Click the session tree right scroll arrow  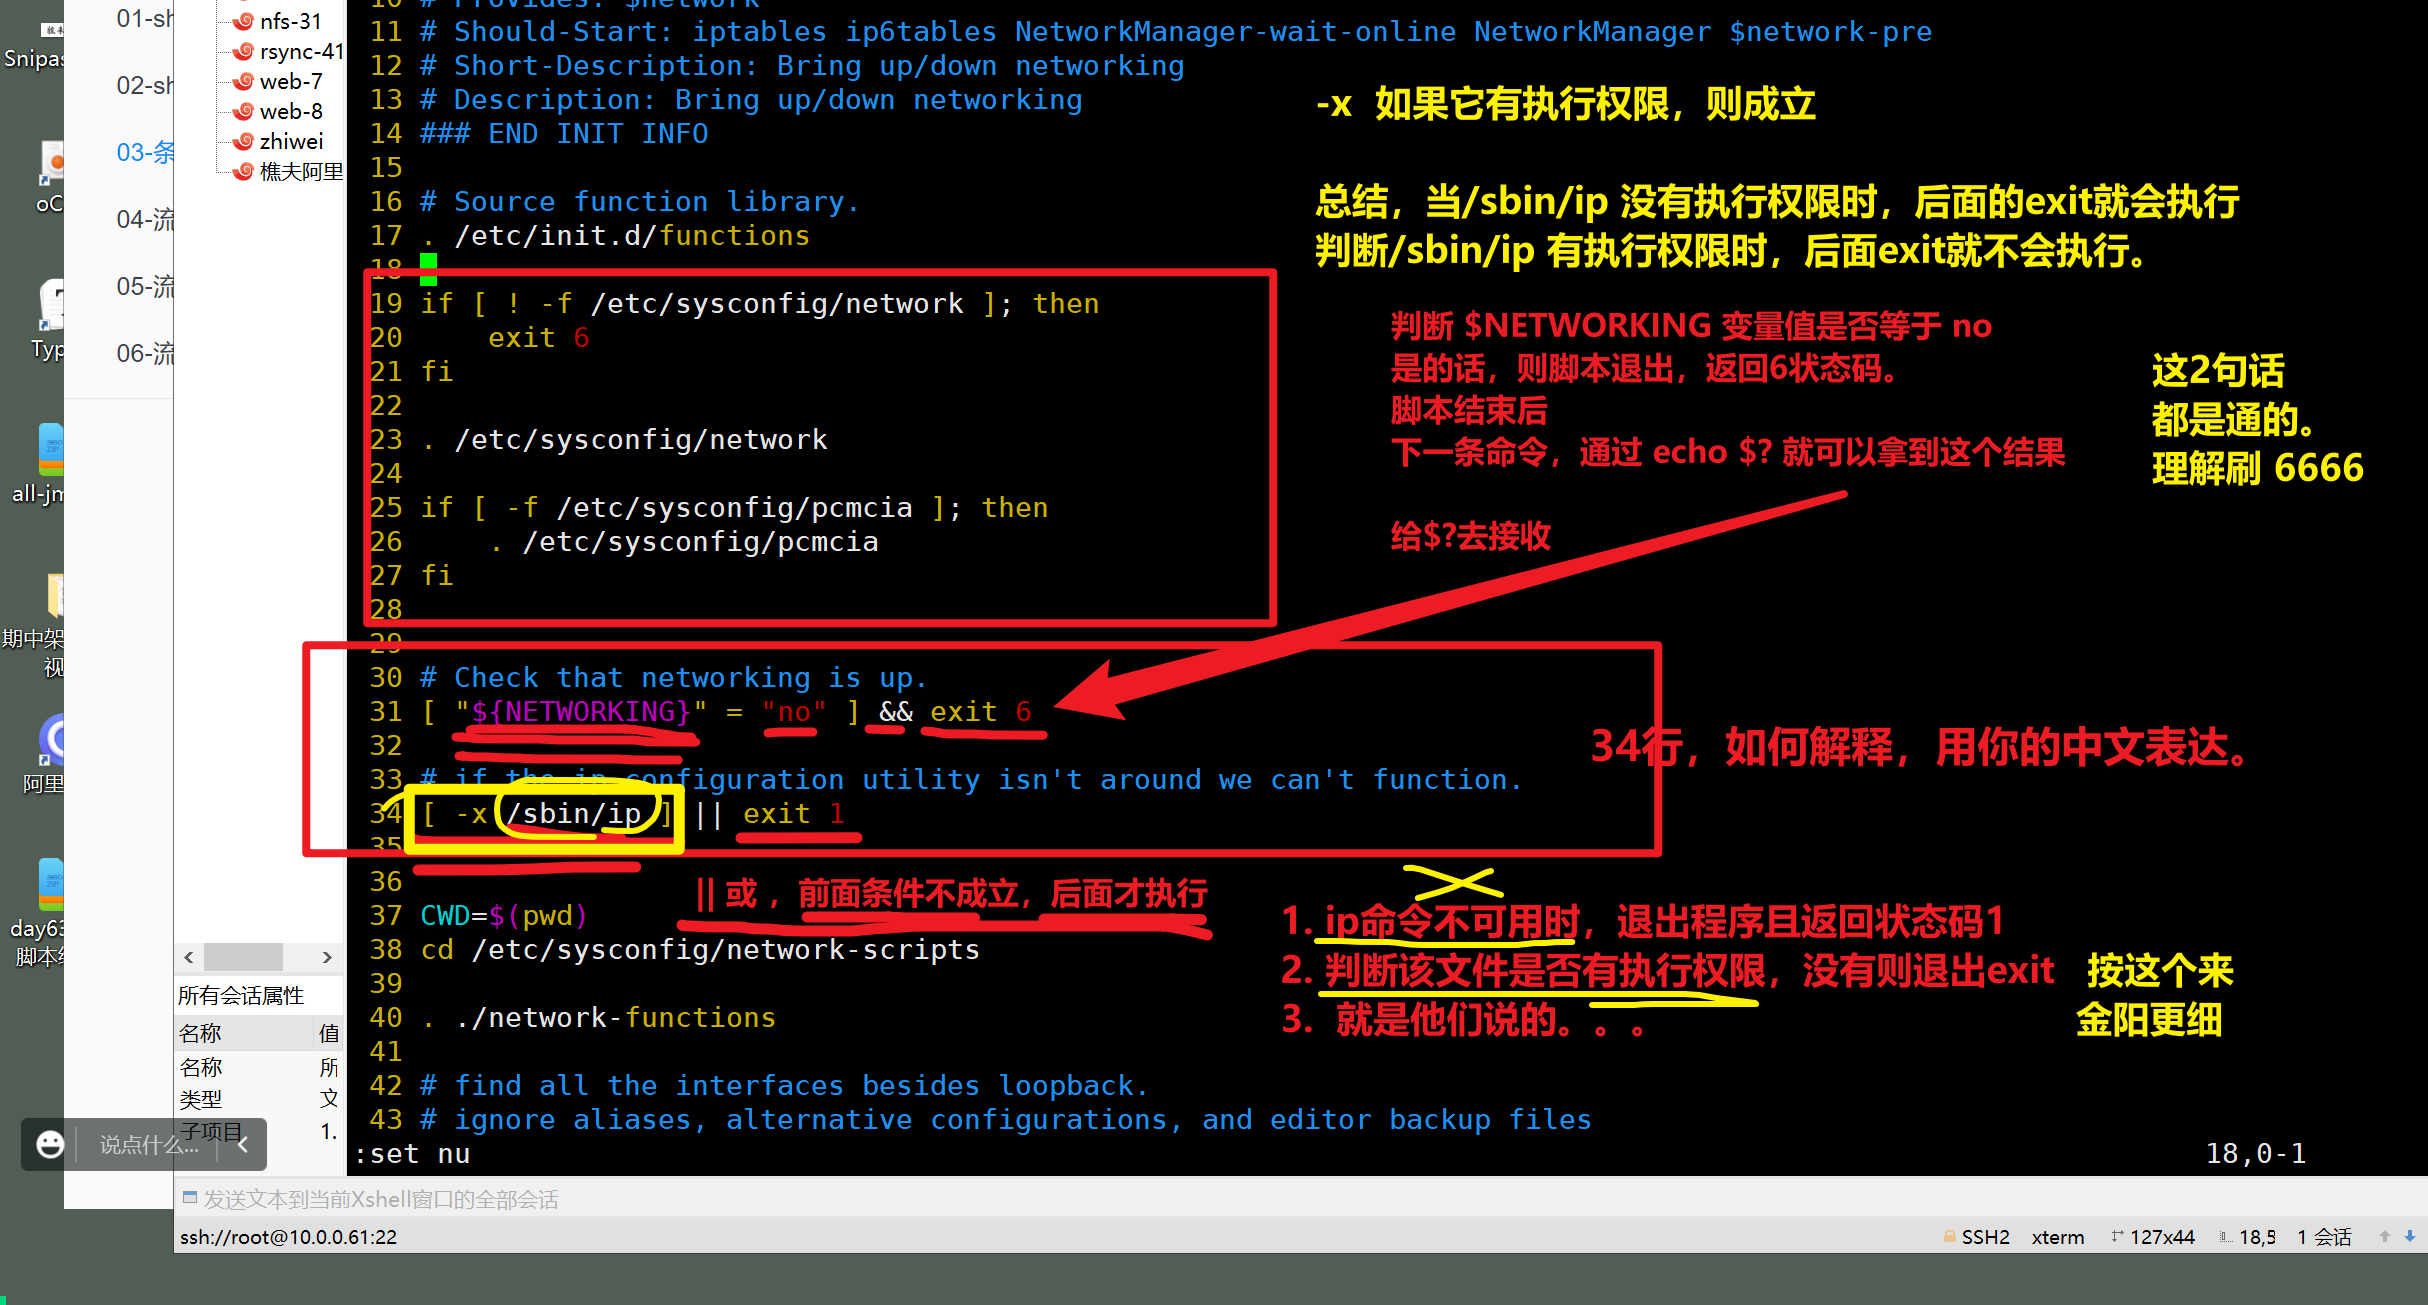(327, 957)
